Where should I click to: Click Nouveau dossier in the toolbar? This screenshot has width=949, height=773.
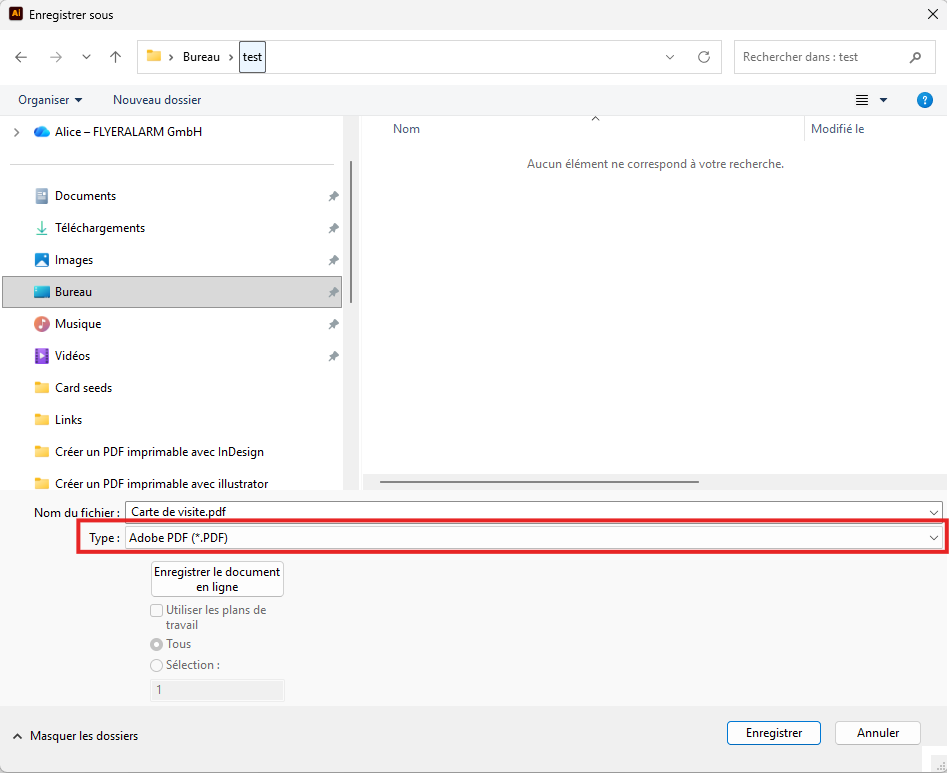coord(157,100)
